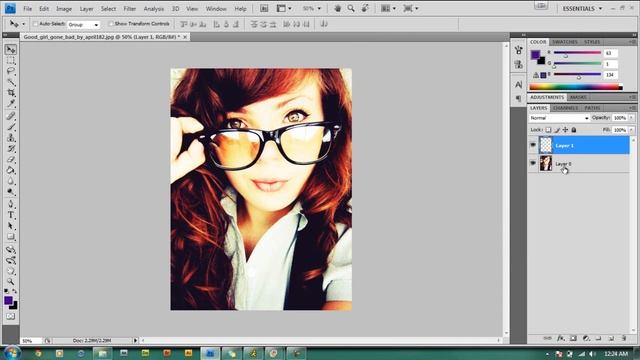The height and width of the screenshot is (360, 640).
Task: Open the Screen Mode dropdown
Action: (411, 8)
